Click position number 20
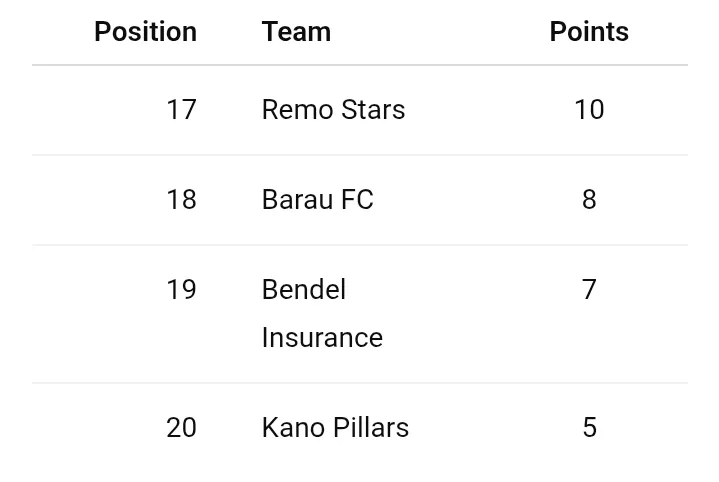This screenshot has width=719, height=482. (181, 428)
